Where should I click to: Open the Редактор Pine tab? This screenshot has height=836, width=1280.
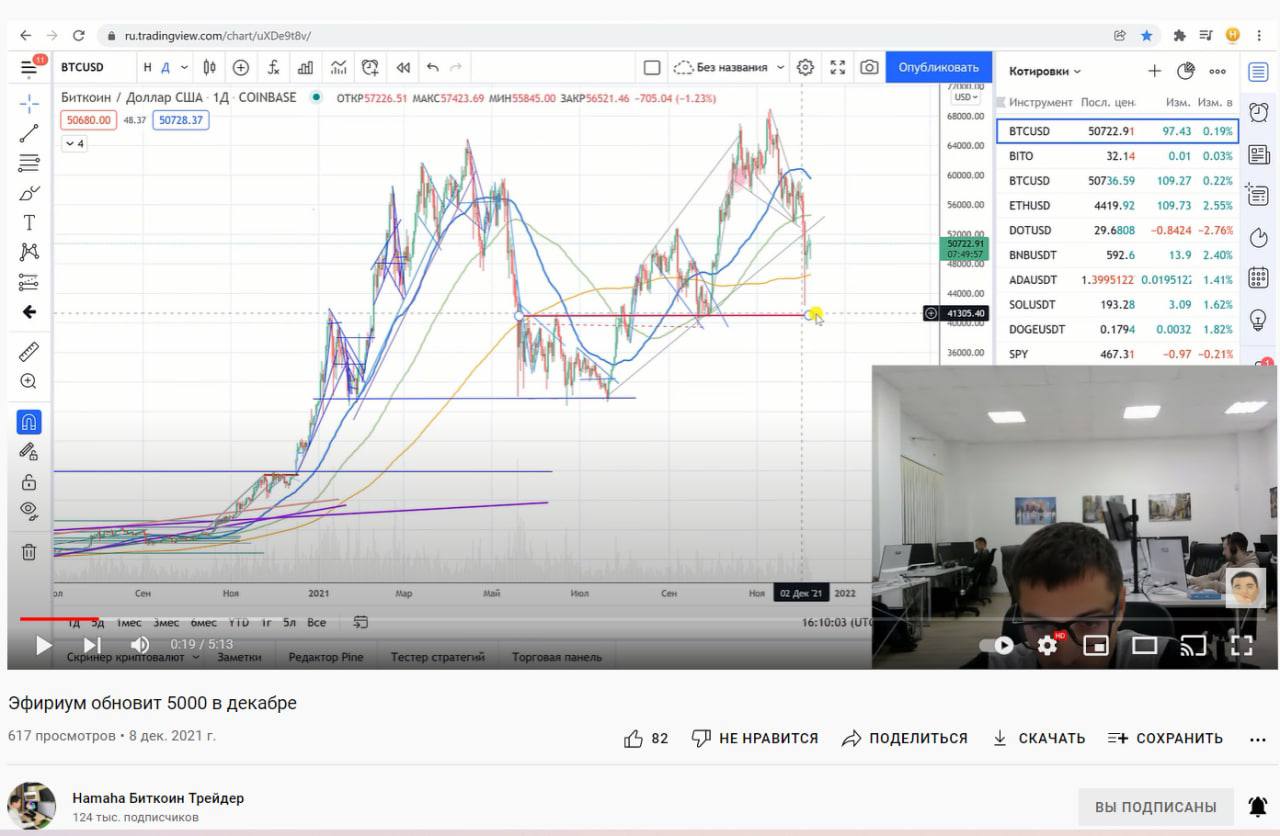point(326,657)
